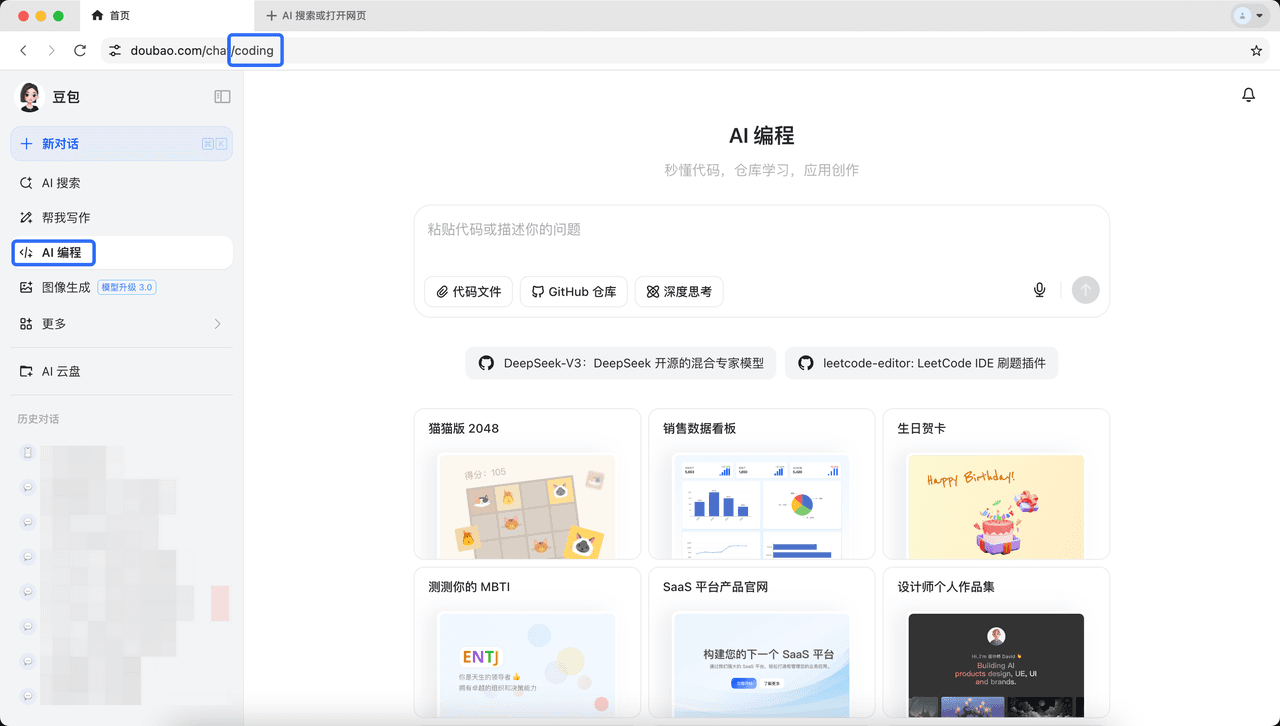Image resolution: width=1280 pixels, height=726 pixels.
Task: Click the 代码文件 upload button
Action: pos(469,292)
